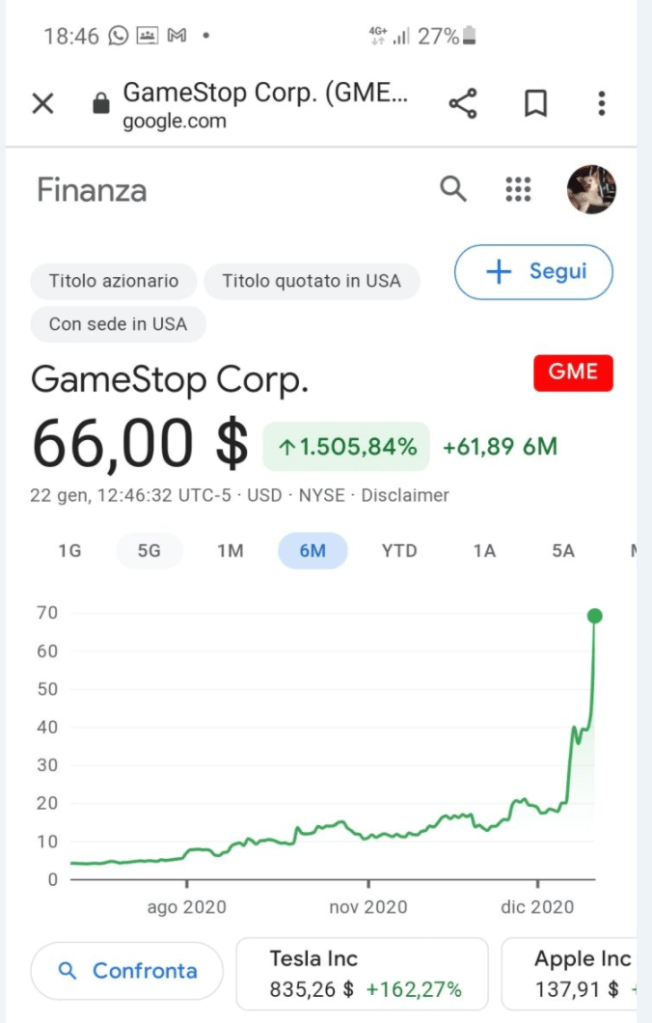This screenshot has width=652, height=1023.
Task: Switch chart to 1A range
Action: (x=484, y=551)
